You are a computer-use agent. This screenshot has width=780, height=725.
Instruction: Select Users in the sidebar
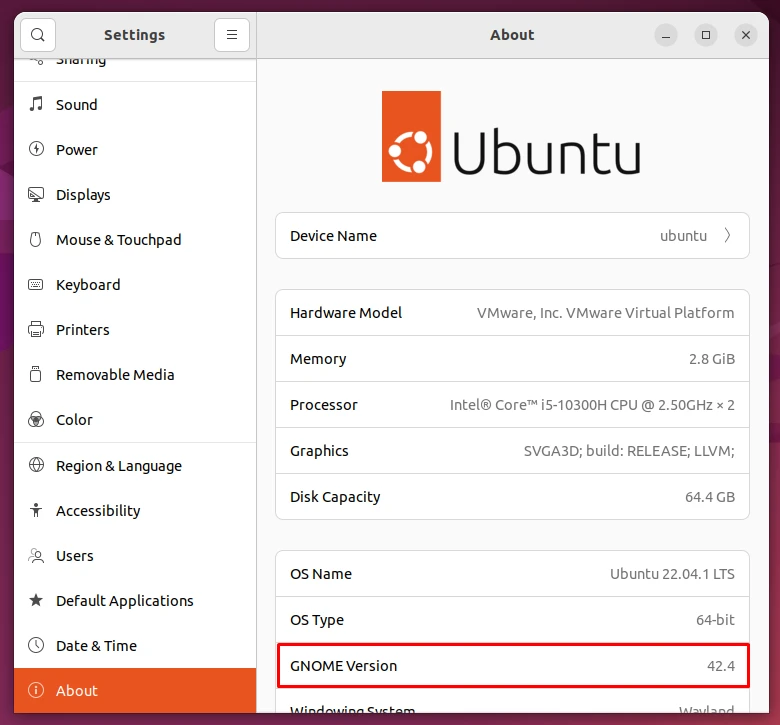click(135, 556)
